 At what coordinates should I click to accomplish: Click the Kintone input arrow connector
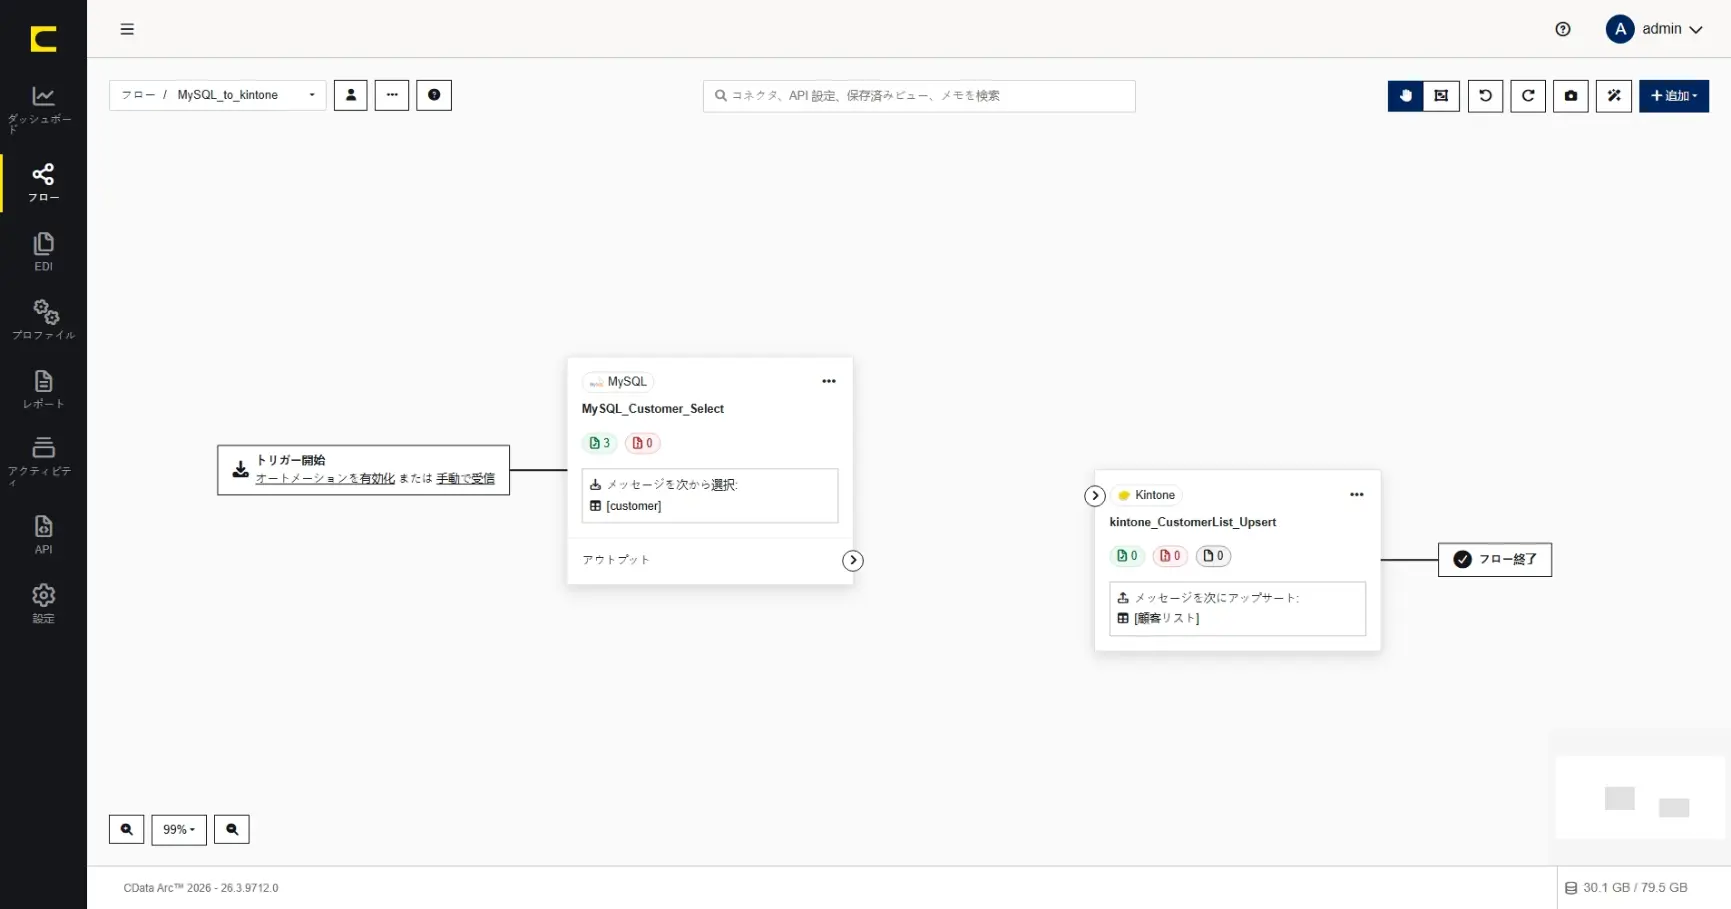coord(1095,496)
